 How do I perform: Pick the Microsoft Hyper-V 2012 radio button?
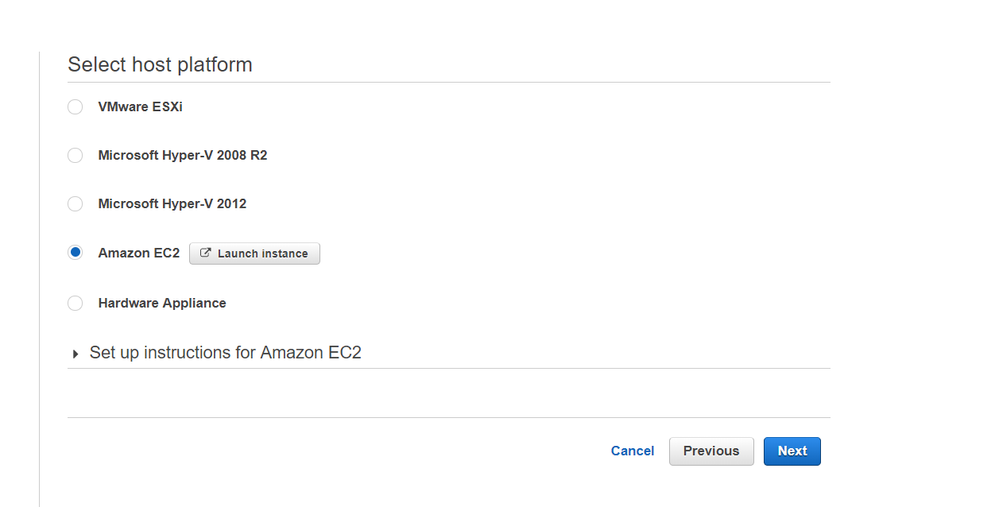[x=75, y=204]
